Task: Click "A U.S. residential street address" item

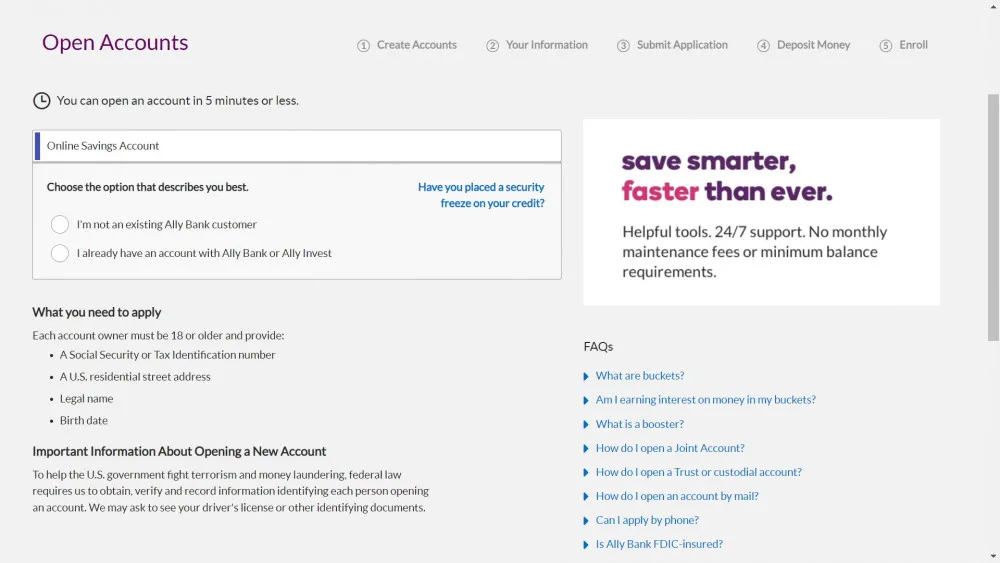Action: [x=135, y=377]
